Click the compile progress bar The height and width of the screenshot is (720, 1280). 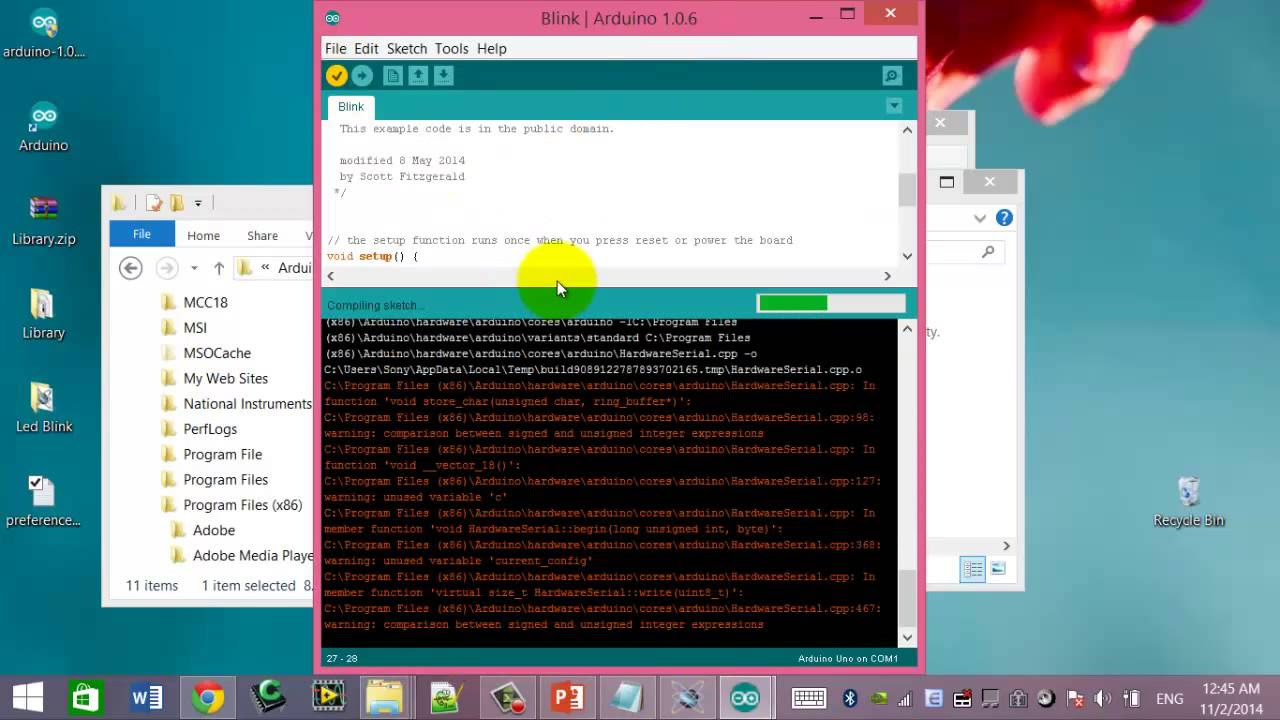[831, 303]
